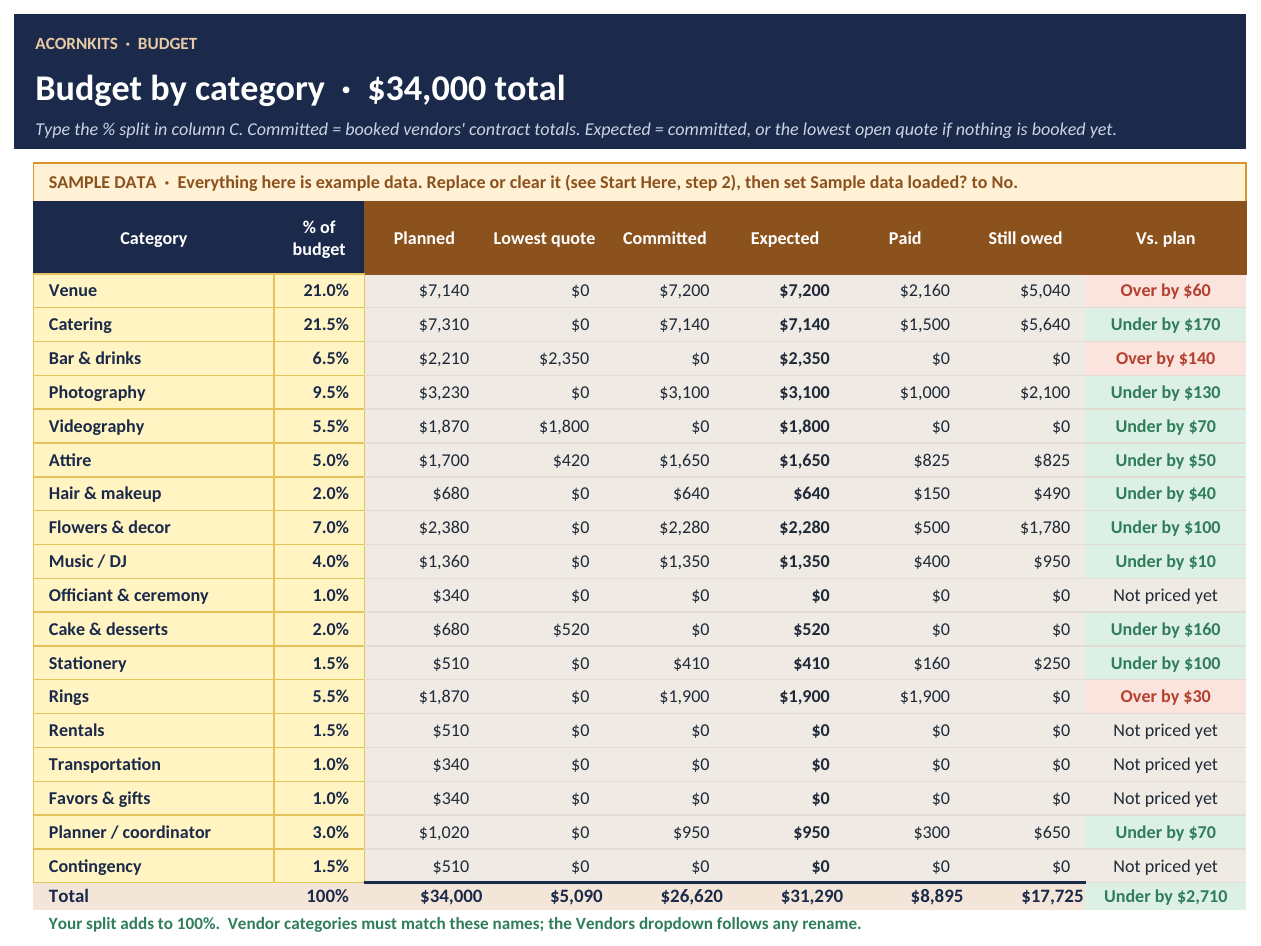The width and height of the screenshot is (1261, 946).
Task: Click the Planned column header
Action: pyautogui.click(x=424, y=238)
